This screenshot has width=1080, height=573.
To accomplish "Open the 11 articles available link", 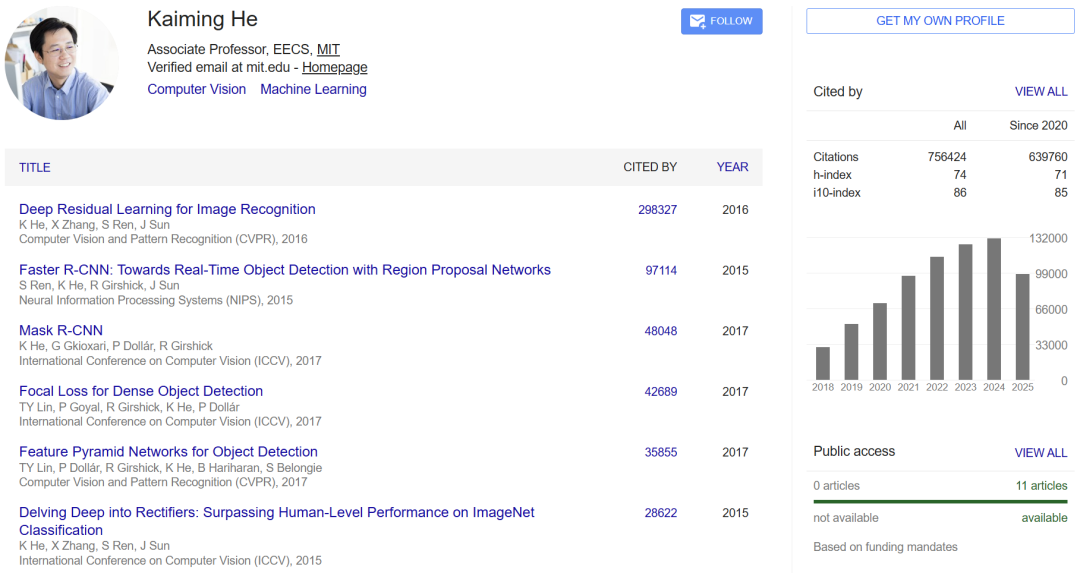I will [x=1041, y=486].
